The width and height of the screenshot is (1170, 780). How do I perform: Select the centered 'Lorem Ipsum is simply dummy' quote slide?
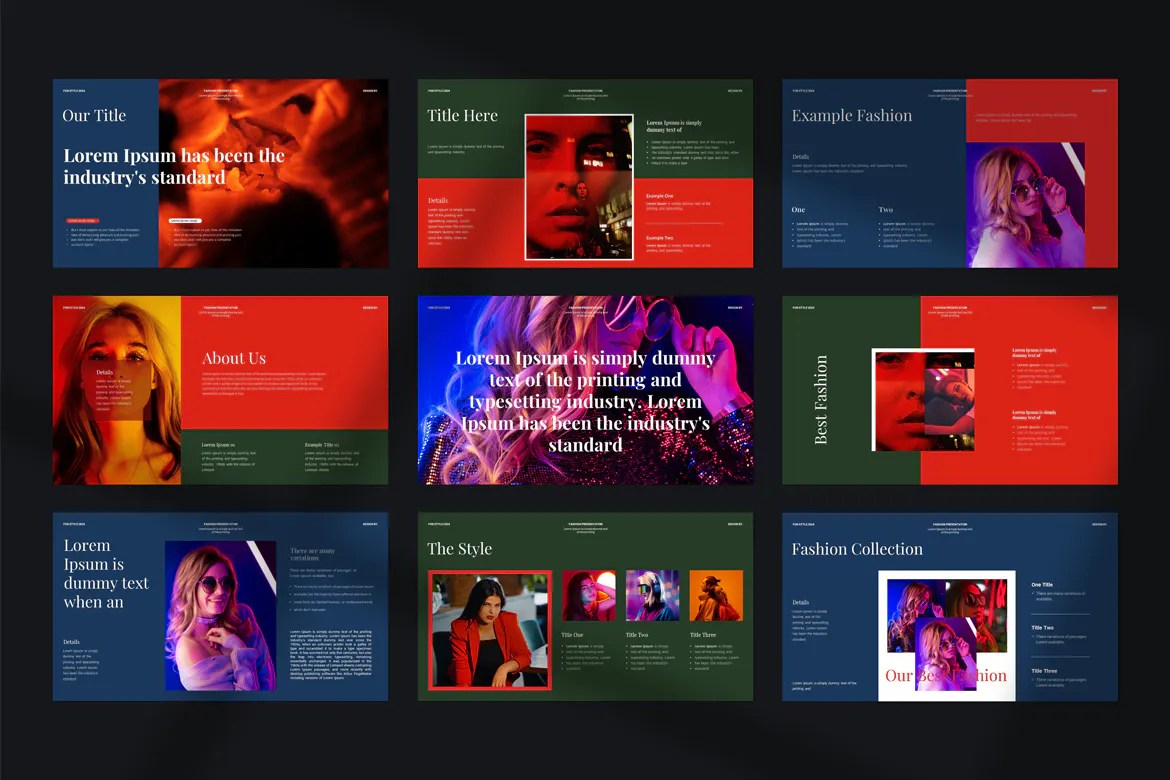(x=585, y=400)
